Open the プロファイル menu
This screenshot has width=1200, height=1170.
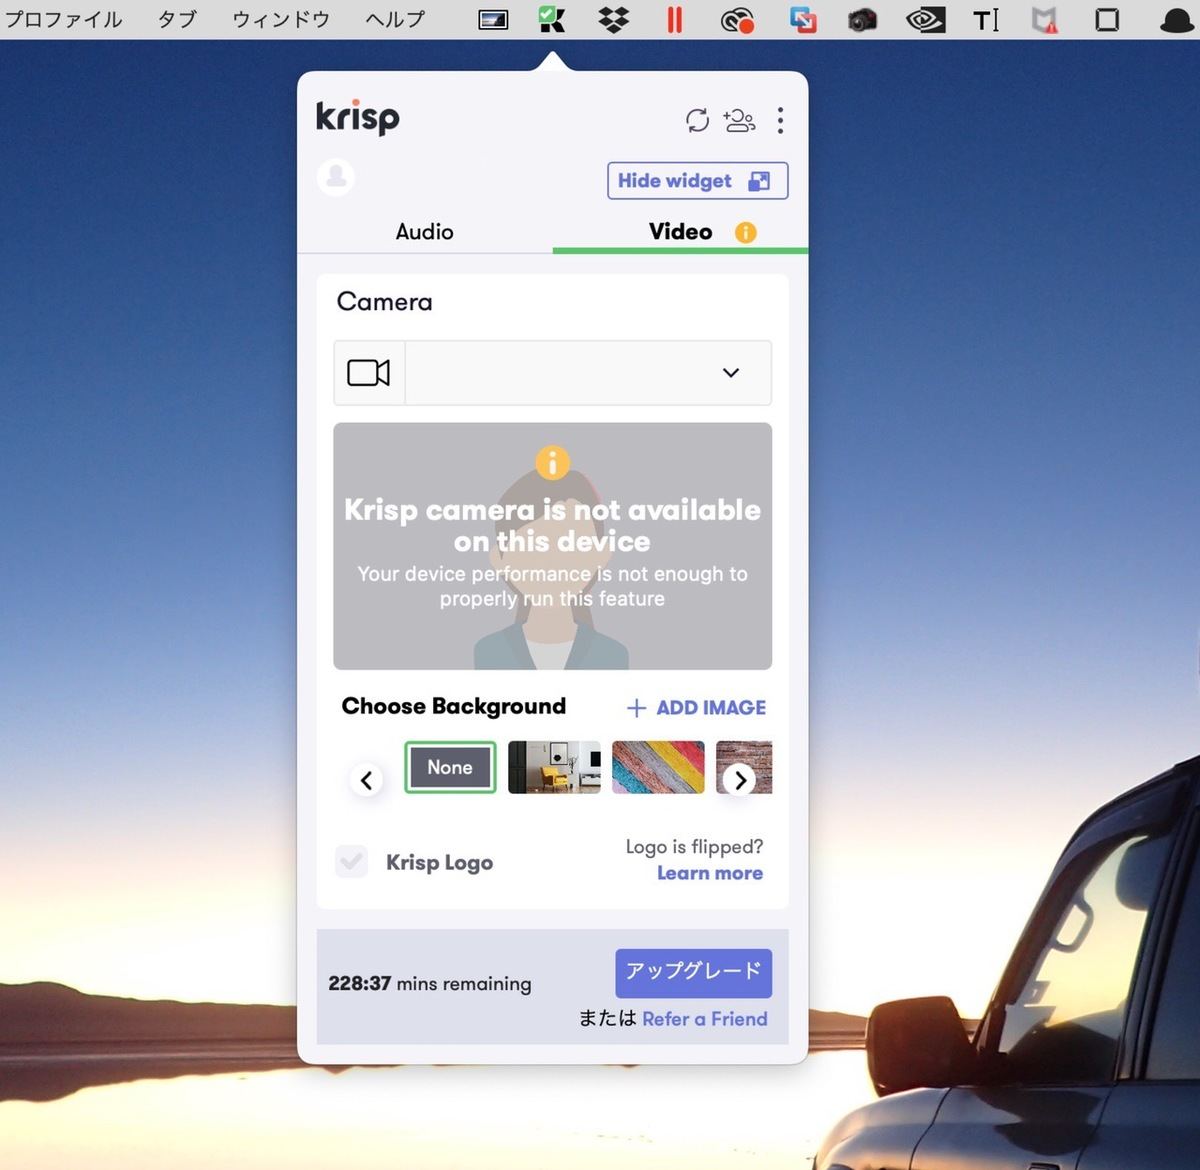coord(63,19)
